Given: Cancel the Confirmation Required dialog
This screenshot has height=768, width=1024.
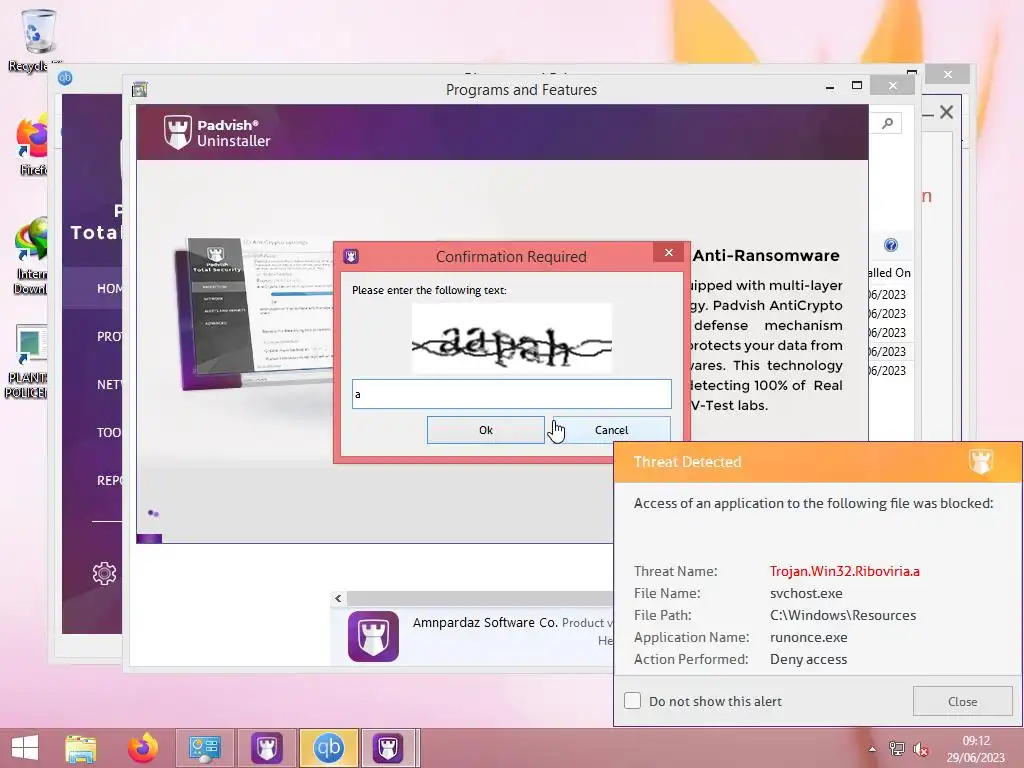Looking at the screenshot, I should point(611,430).
